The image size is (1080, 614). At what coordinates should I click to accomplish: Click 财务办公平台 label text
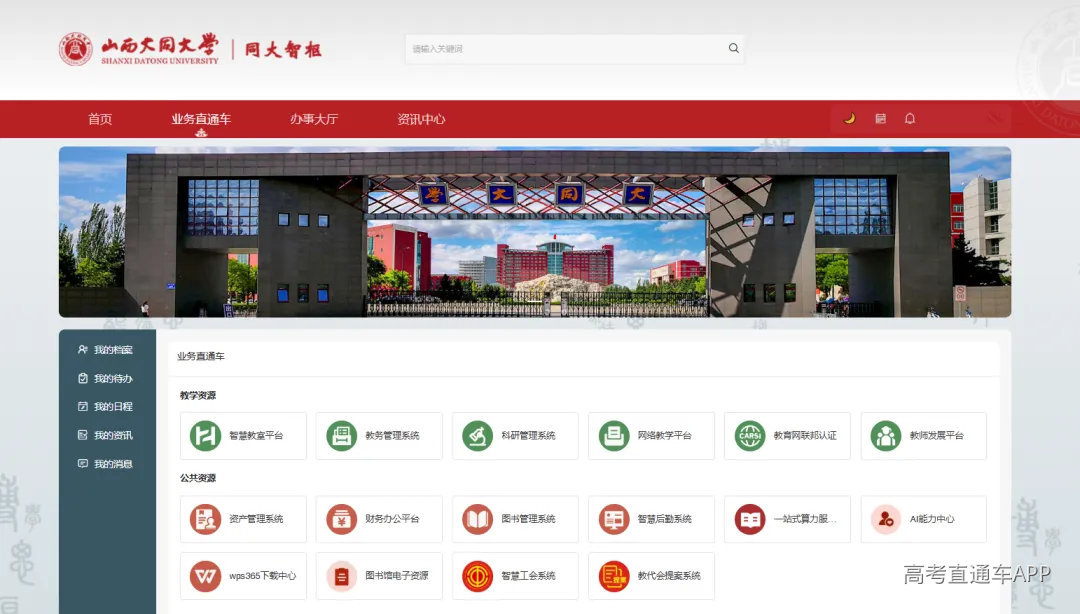[392, 519]
